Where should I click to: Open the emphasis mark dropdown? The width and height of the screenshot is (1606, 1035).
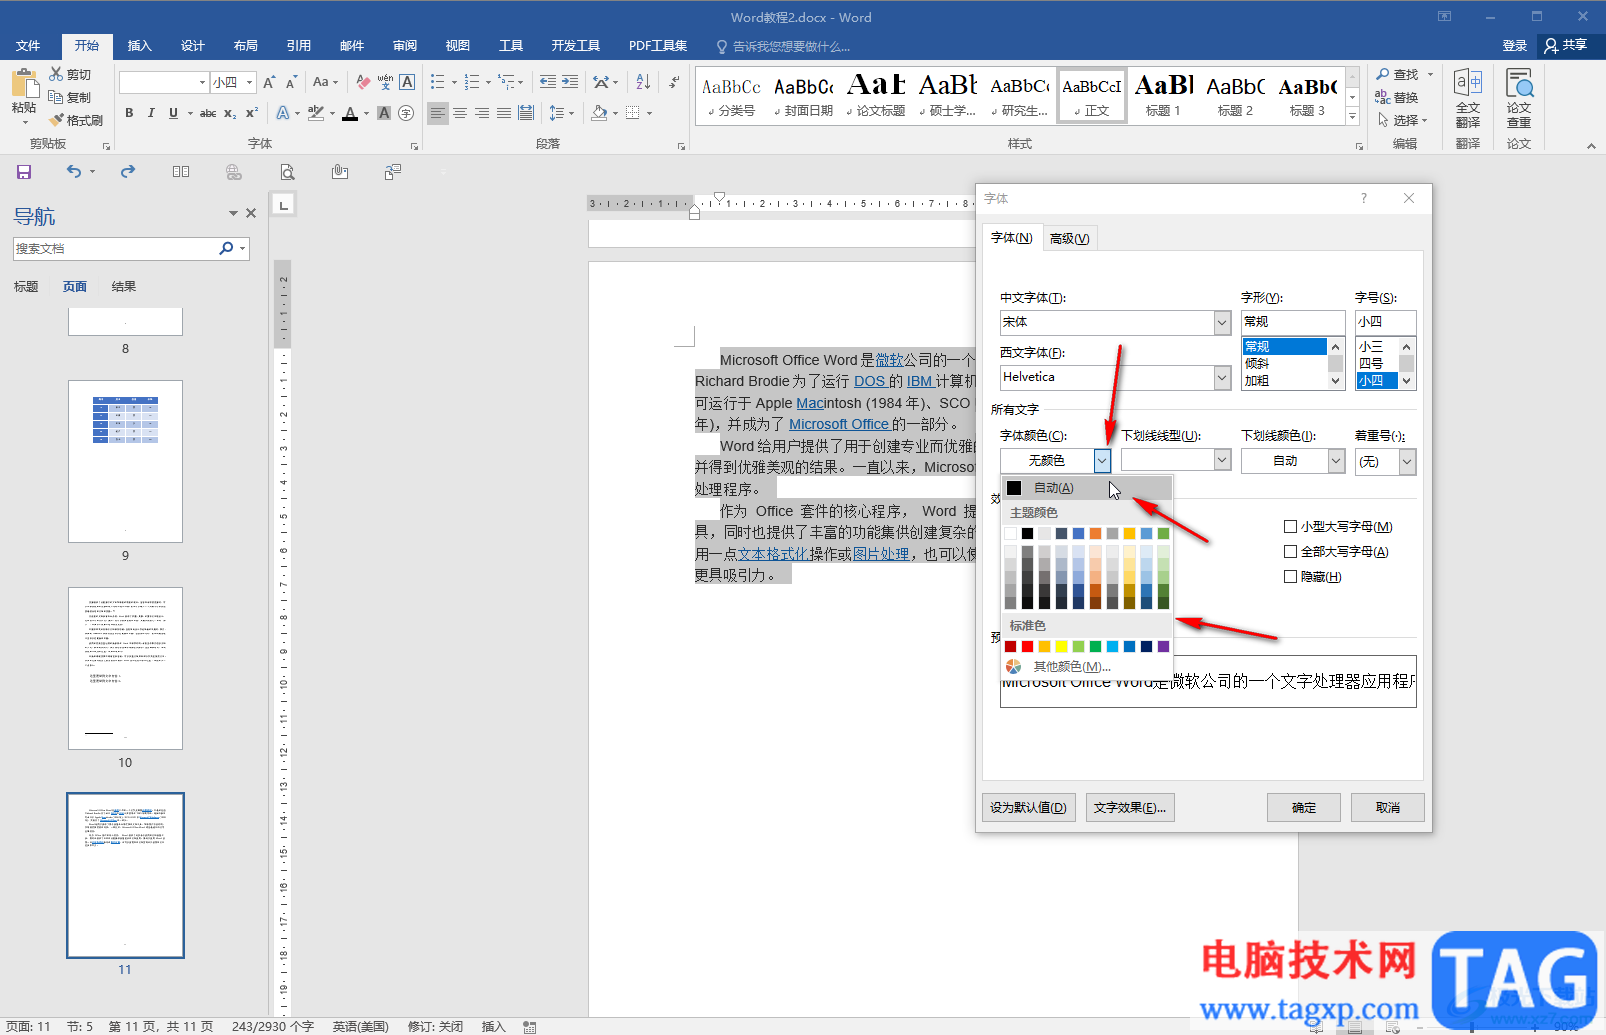click(1407, 462)
